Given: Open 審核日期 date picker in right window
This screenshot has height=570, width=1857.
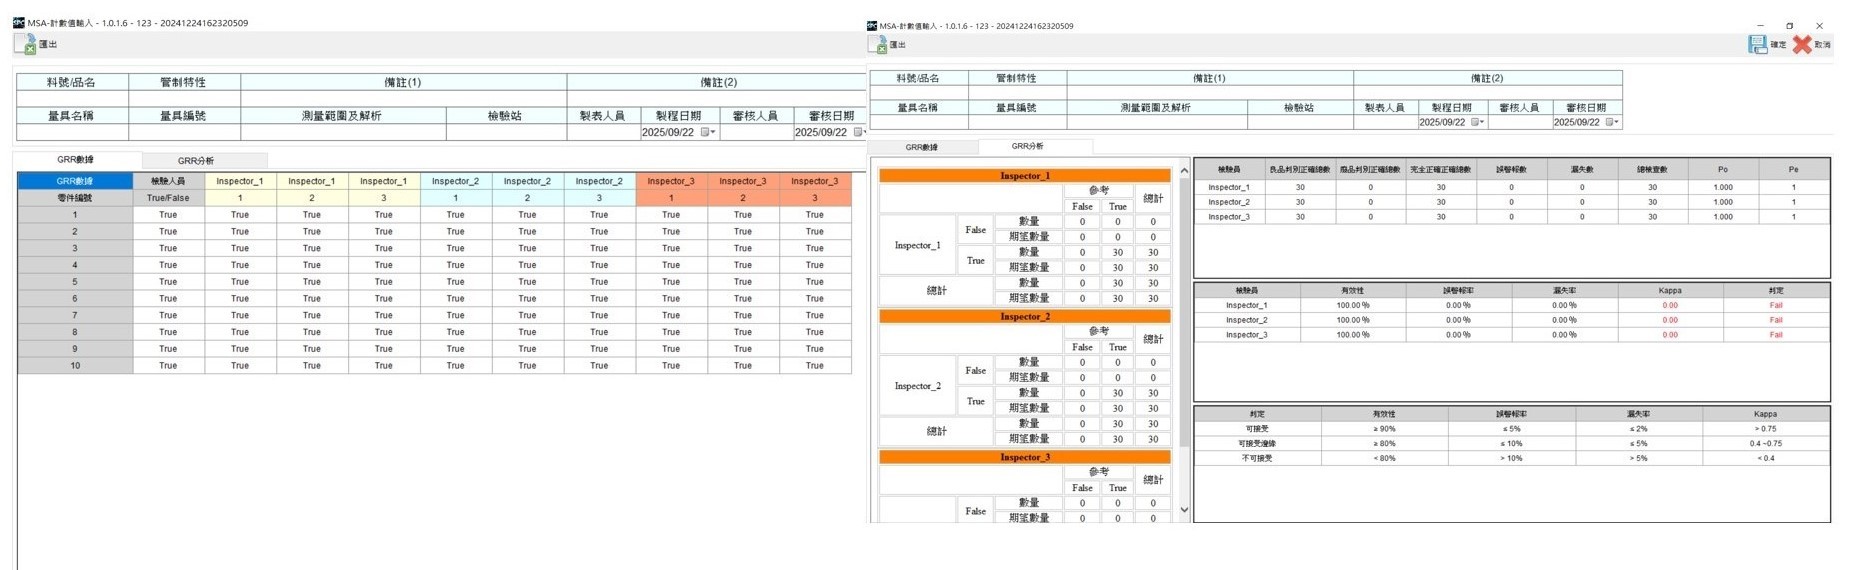Looking at the screenshot, I should coord(1611,122).
